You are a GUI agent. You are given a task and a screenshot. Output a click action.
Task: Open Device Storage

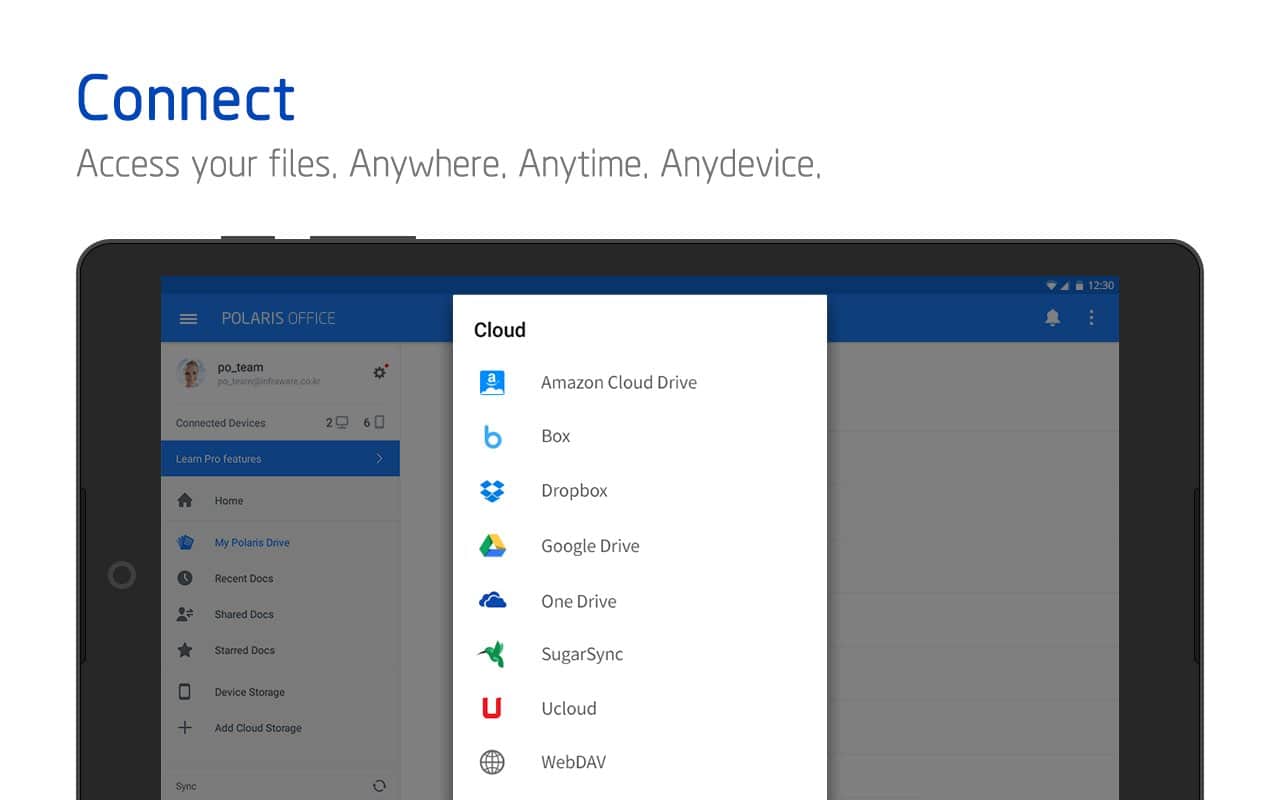pos(249,693)
